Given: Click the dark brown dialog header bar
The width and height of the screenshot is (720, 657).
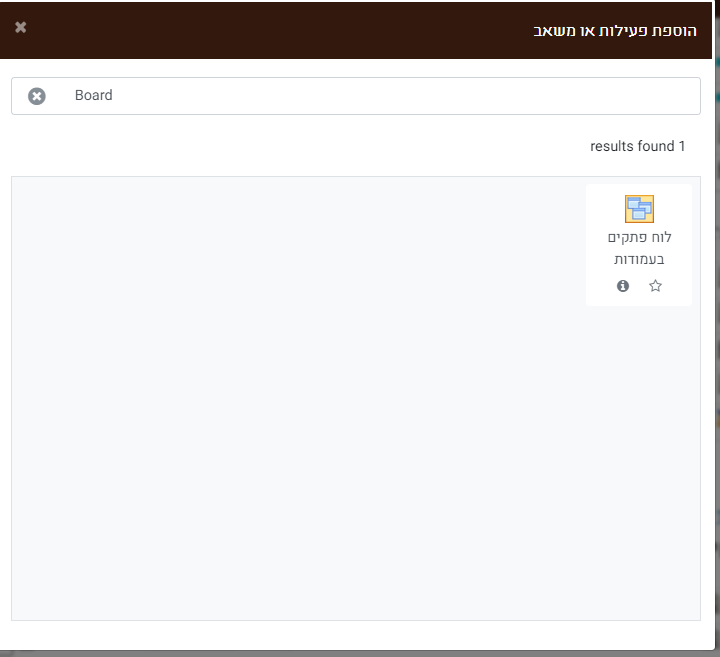Looking at the screenshot, I should (x=300, y=30).
